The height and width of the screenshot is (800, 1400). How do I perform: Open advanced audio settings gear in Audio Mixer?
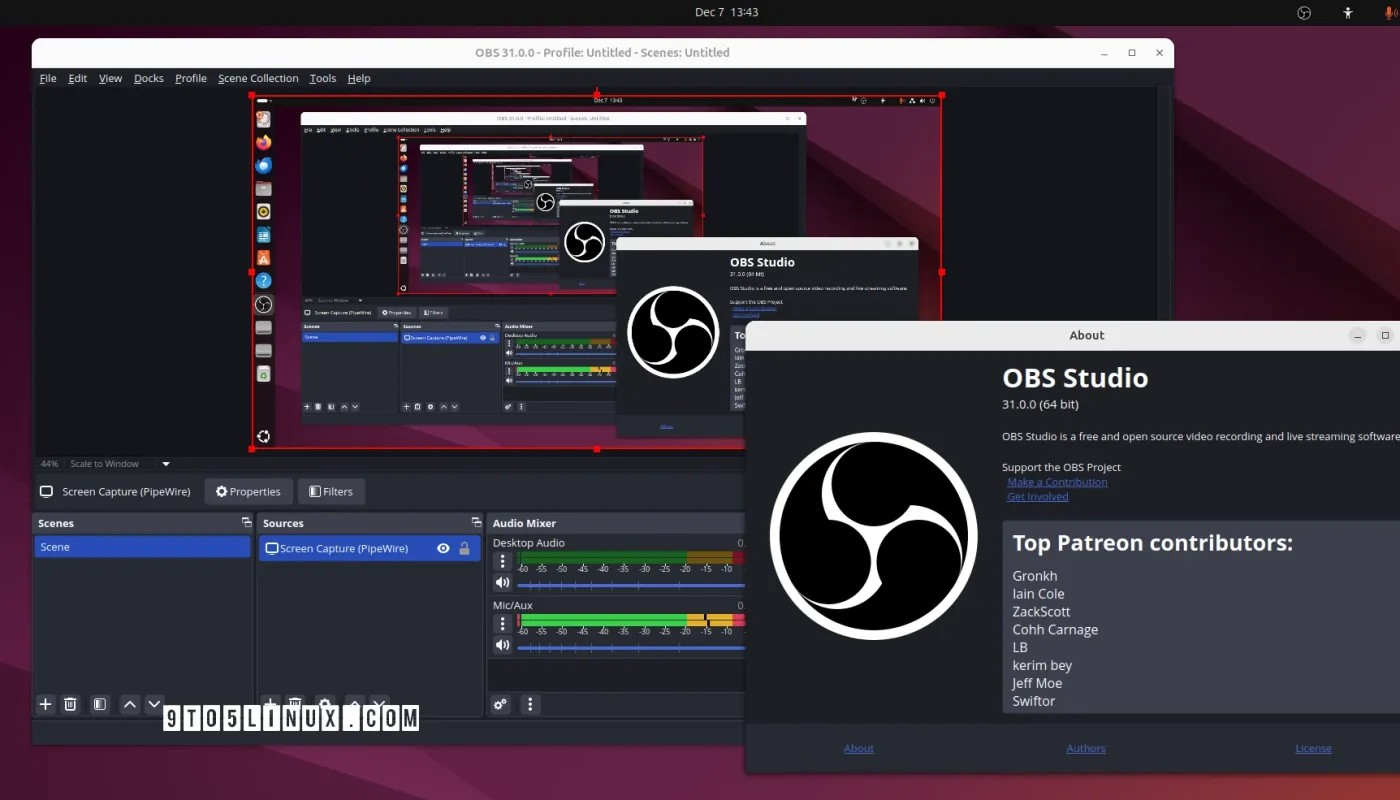500,704
